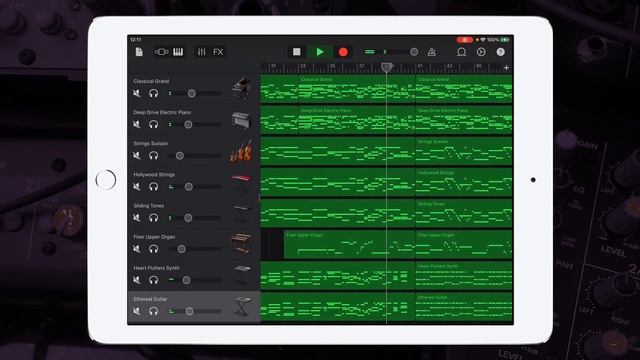This screenshot has width=640, height=360.
Task: Mute the Classical Grand track
Action: coord(137,93)
